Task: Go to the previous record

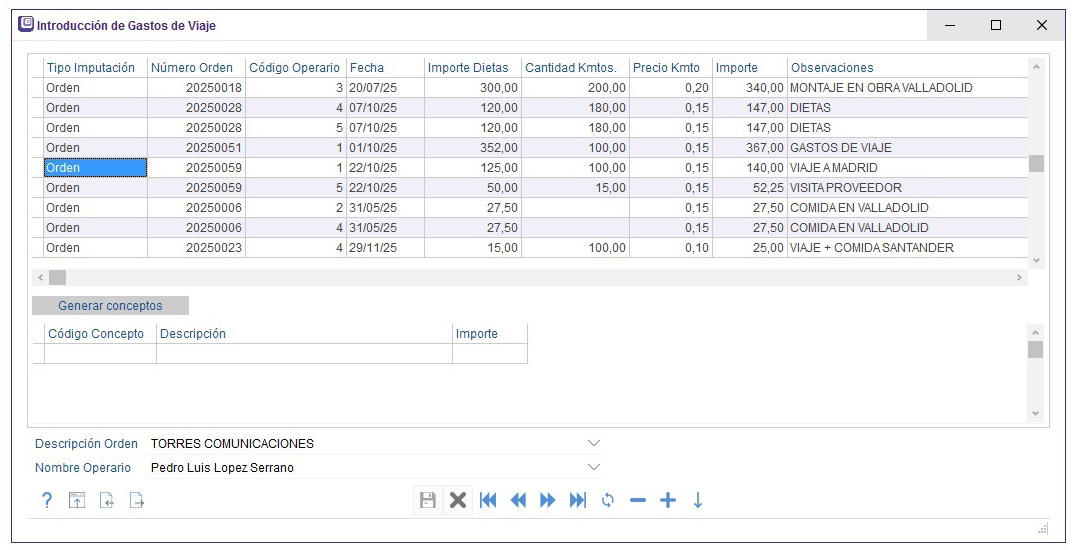Action: click(518, 501)
